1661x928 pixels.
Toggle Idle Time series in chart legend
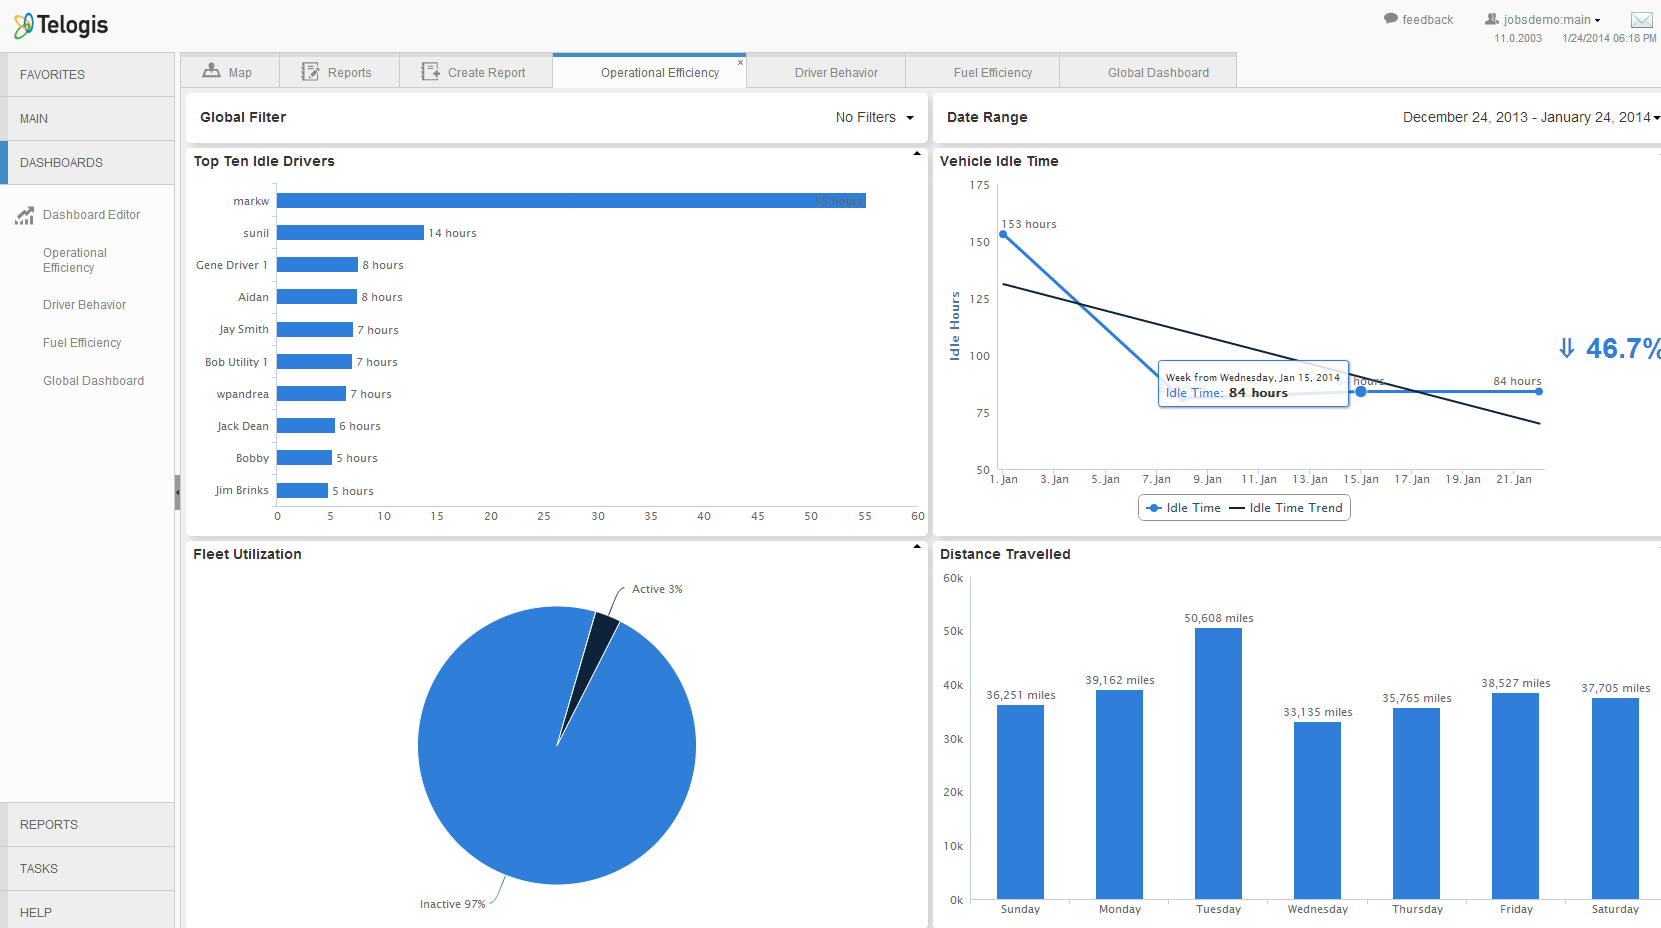point(1183,508)
